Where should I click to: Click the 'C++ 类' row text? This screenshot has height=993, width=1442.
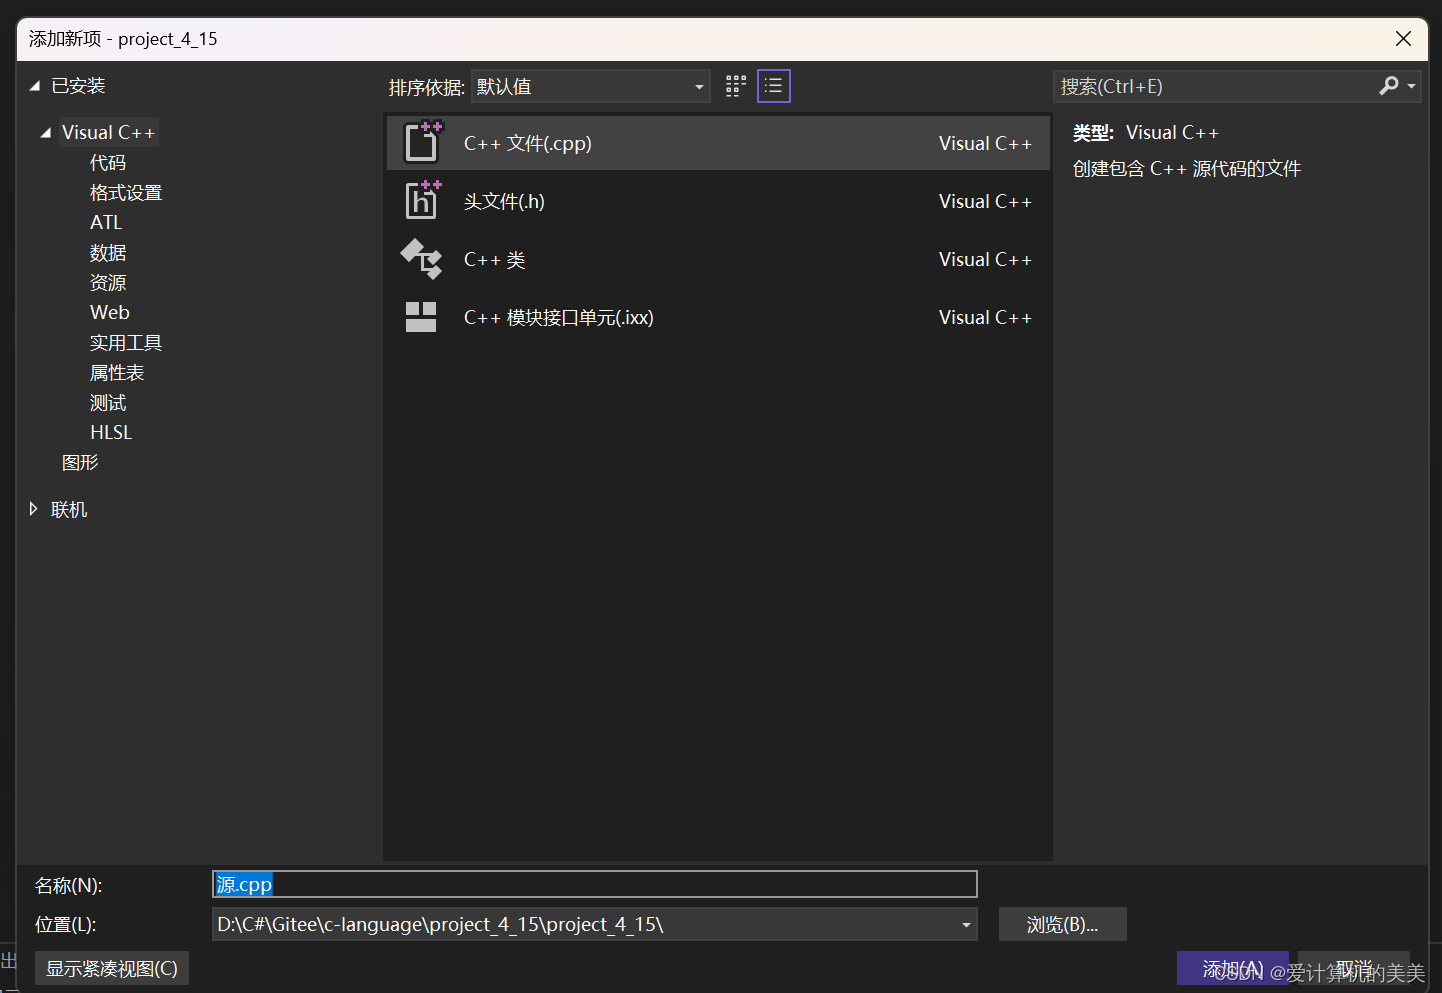tap(495, 259)
